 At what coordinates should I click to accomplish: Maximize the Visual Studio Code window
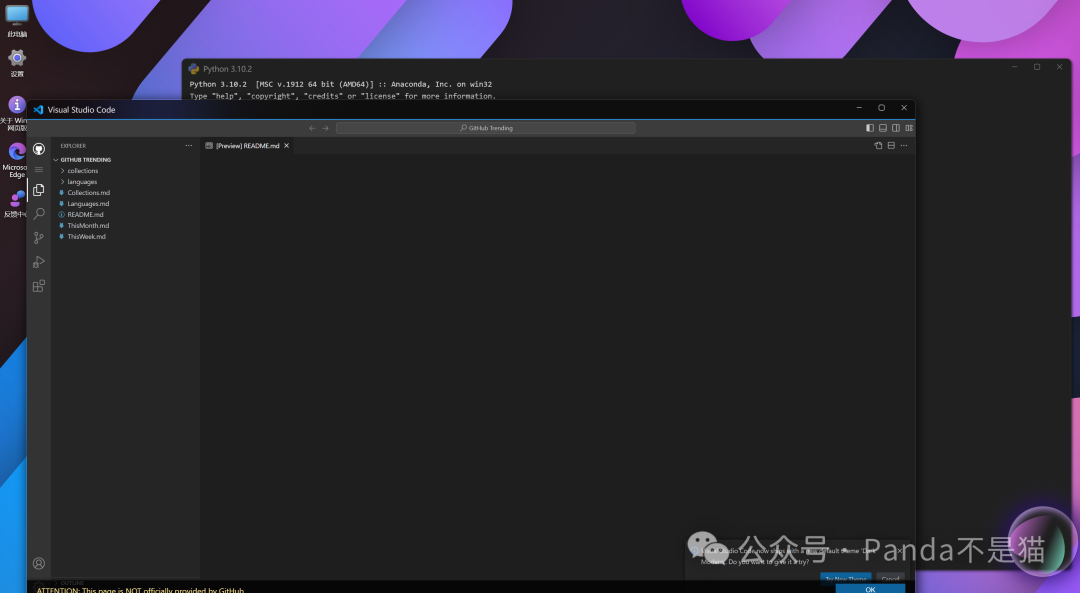(881, 108)
